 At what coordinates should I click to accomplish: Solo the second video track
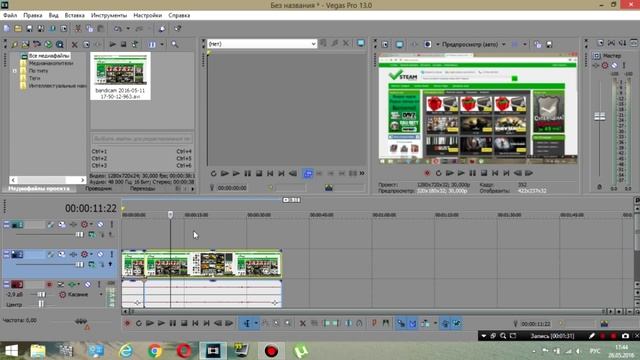point(111,254)
